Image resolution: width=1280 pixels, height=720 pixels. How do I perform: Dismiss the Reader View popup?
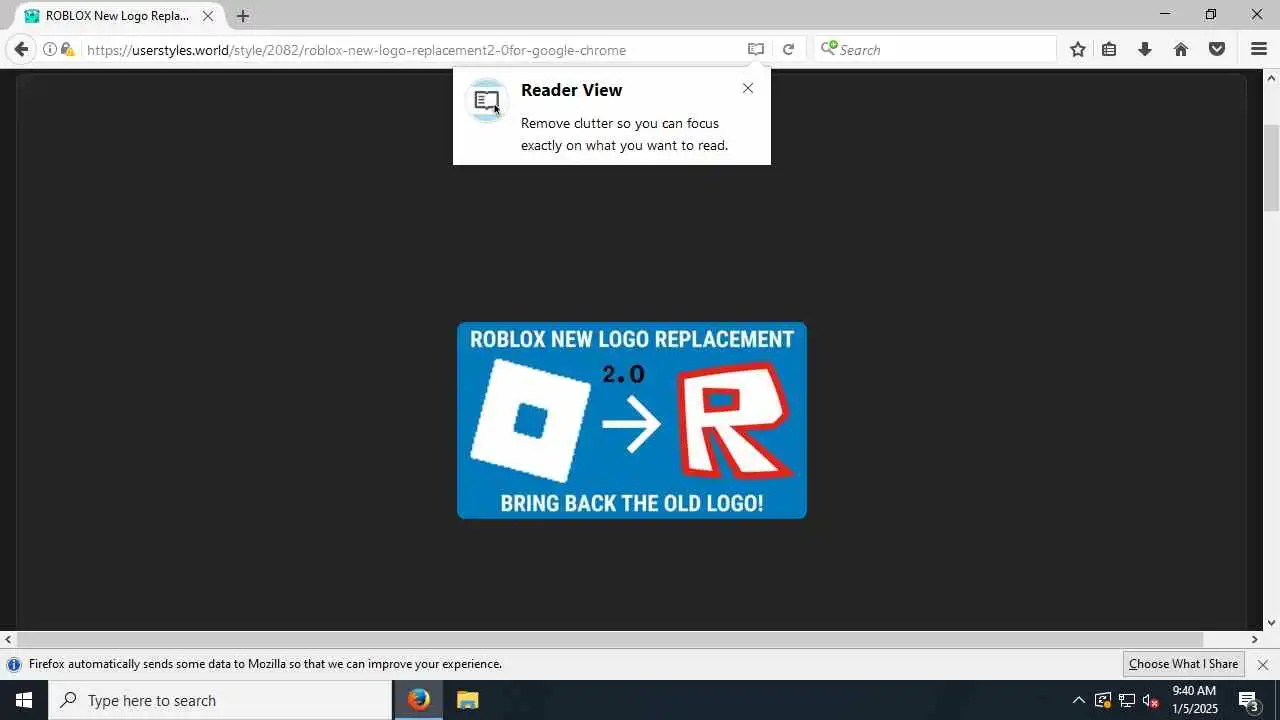(x=748, y=88)
